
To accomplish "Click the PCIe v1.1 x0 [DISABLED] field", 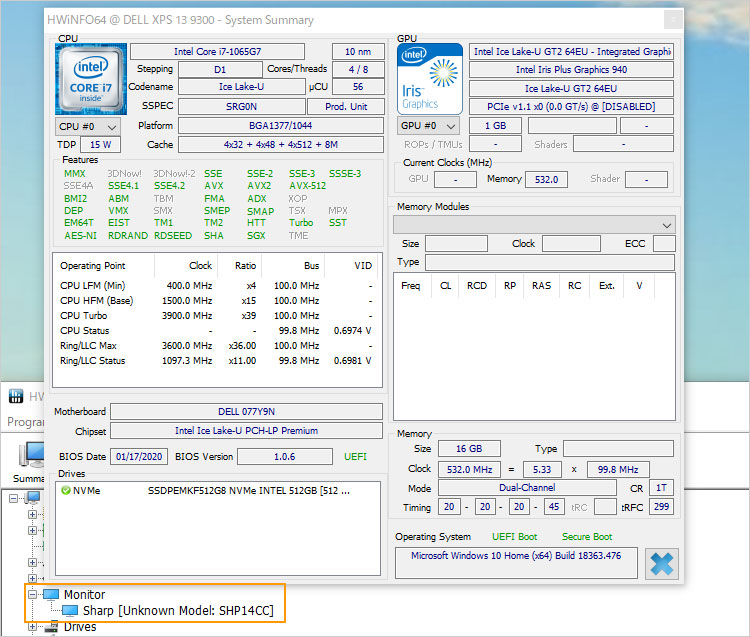I will 571,107.
